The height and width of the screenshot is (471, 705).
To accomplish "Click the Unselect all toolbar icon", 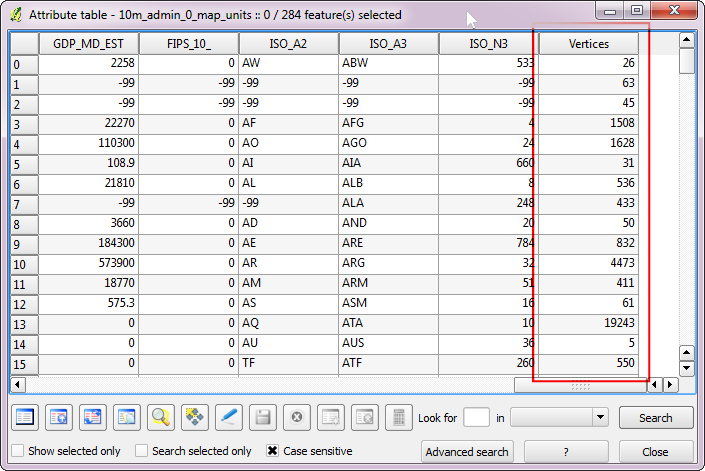I will (x=25, y=418).
